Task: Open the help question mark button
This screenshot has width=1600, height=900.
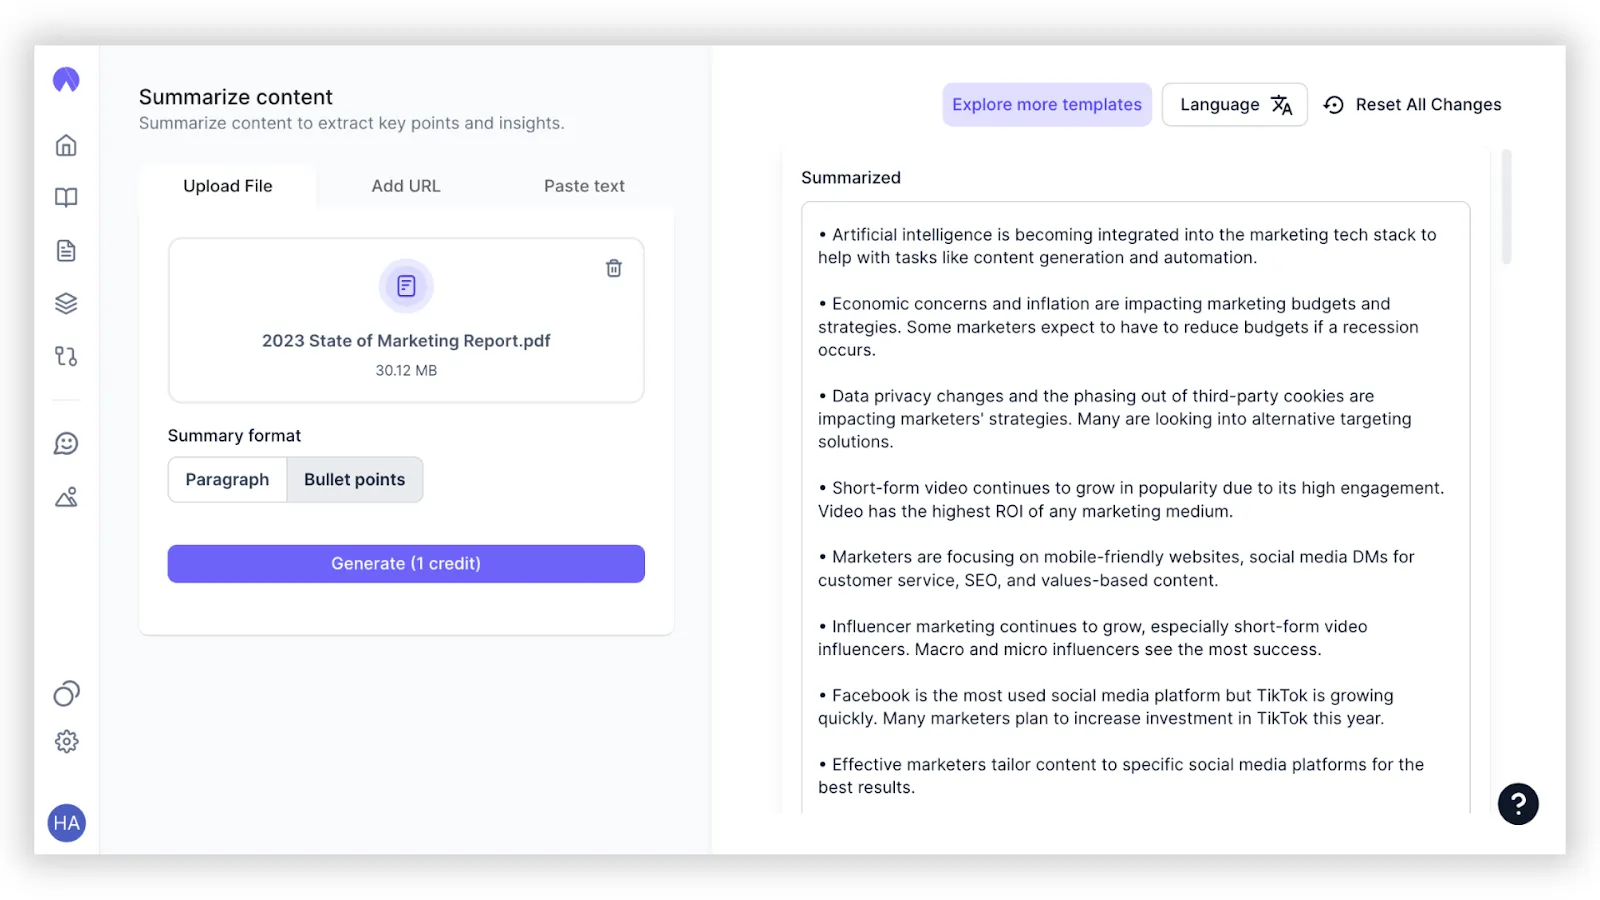Action: tap(1518, 803)
